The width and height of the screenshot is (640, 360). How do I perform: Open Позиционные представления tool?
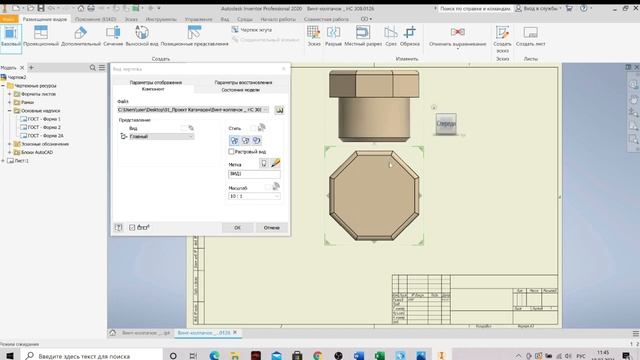coord(194,36)
